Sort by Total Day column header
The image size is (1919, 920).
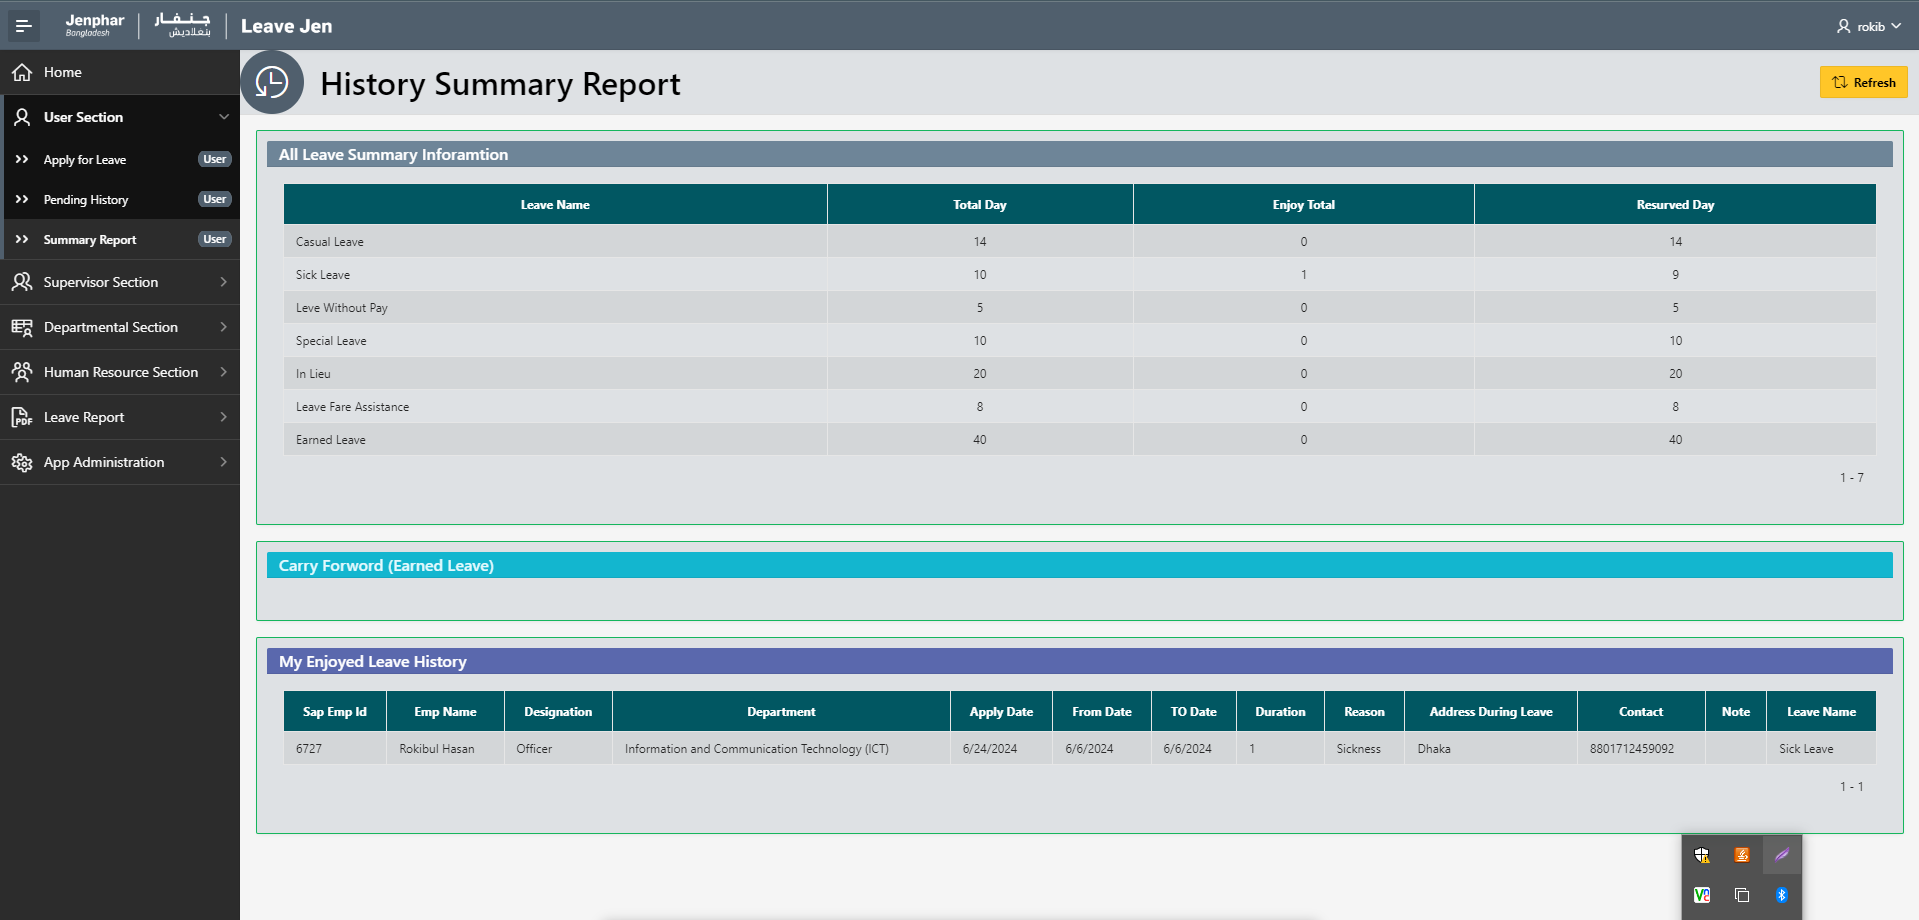[980, 205]
